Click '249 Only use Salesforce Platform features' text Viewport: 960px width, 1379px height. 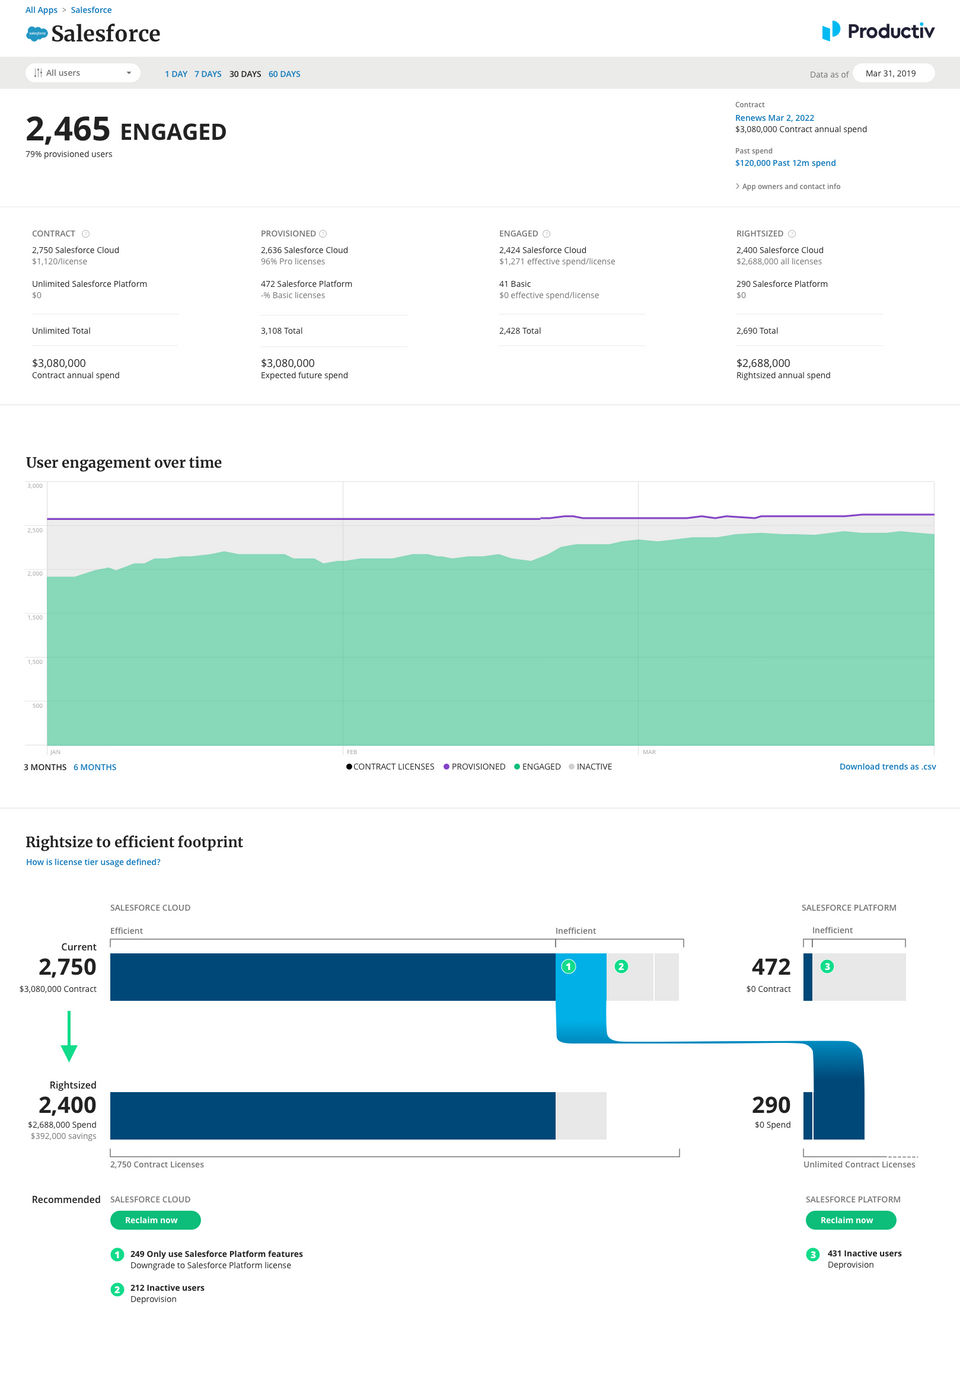click(216, 1254)
